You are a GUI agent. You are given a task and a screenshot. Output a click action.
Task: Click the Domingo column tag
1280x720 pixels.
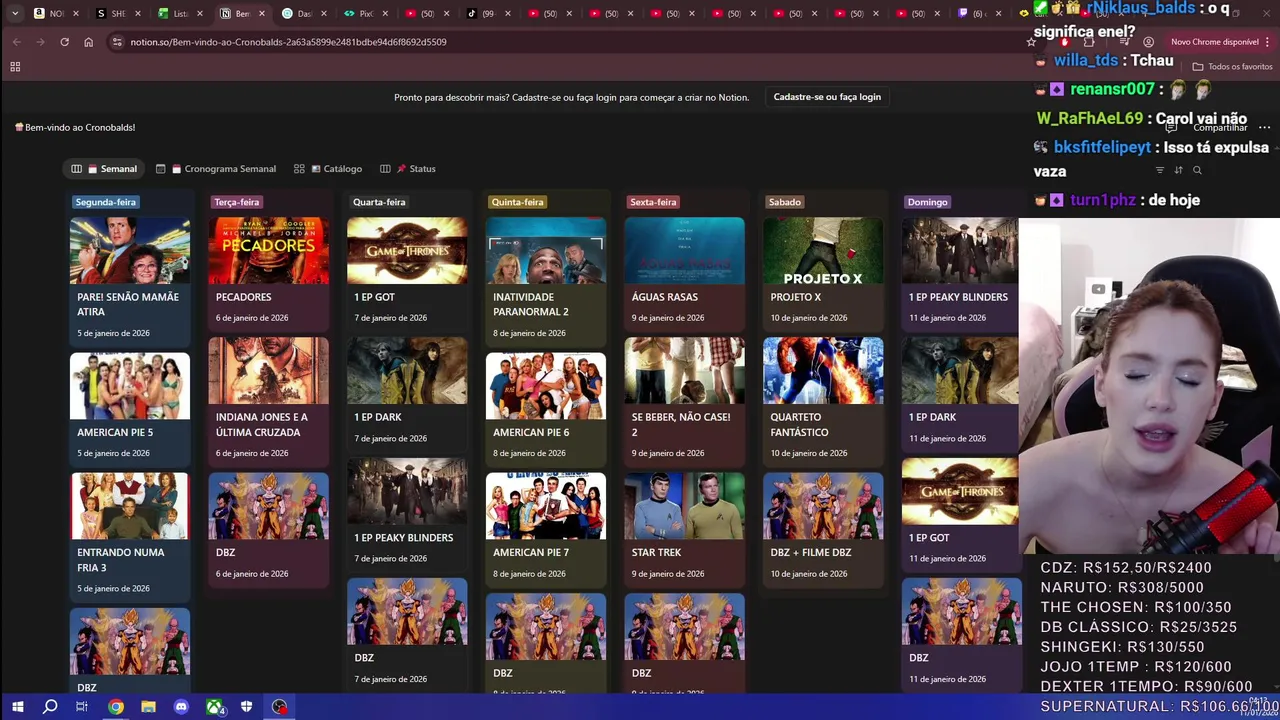pyautogui.click(x=927, y=202)
